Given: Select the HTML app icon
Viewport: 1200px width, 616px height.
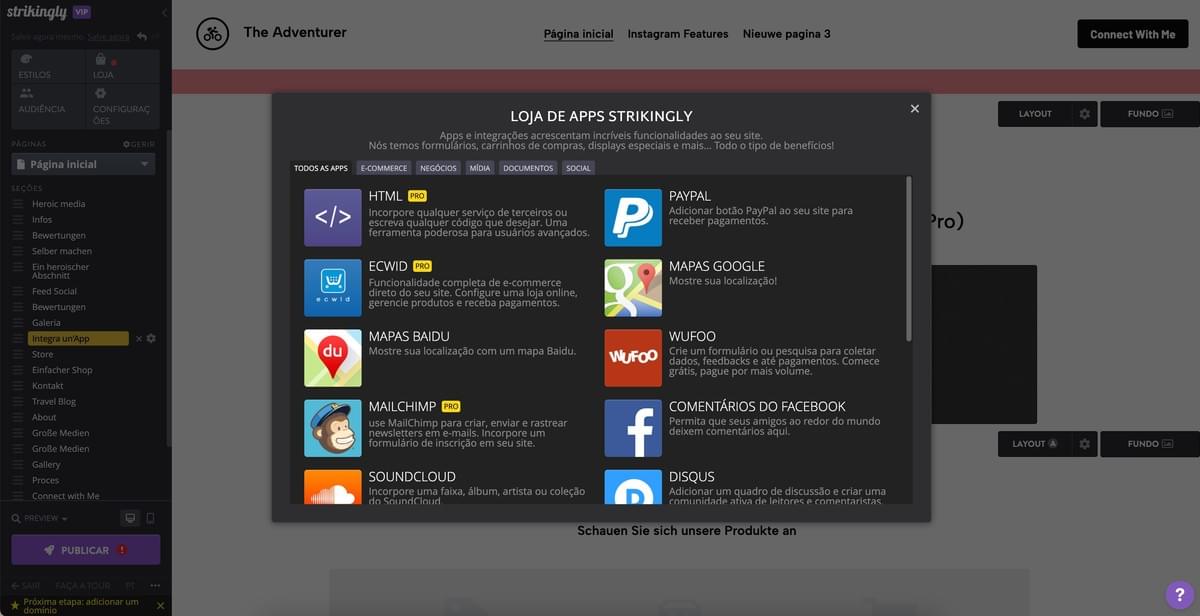Looking at the screenshot, I should (x=333, y=217).
